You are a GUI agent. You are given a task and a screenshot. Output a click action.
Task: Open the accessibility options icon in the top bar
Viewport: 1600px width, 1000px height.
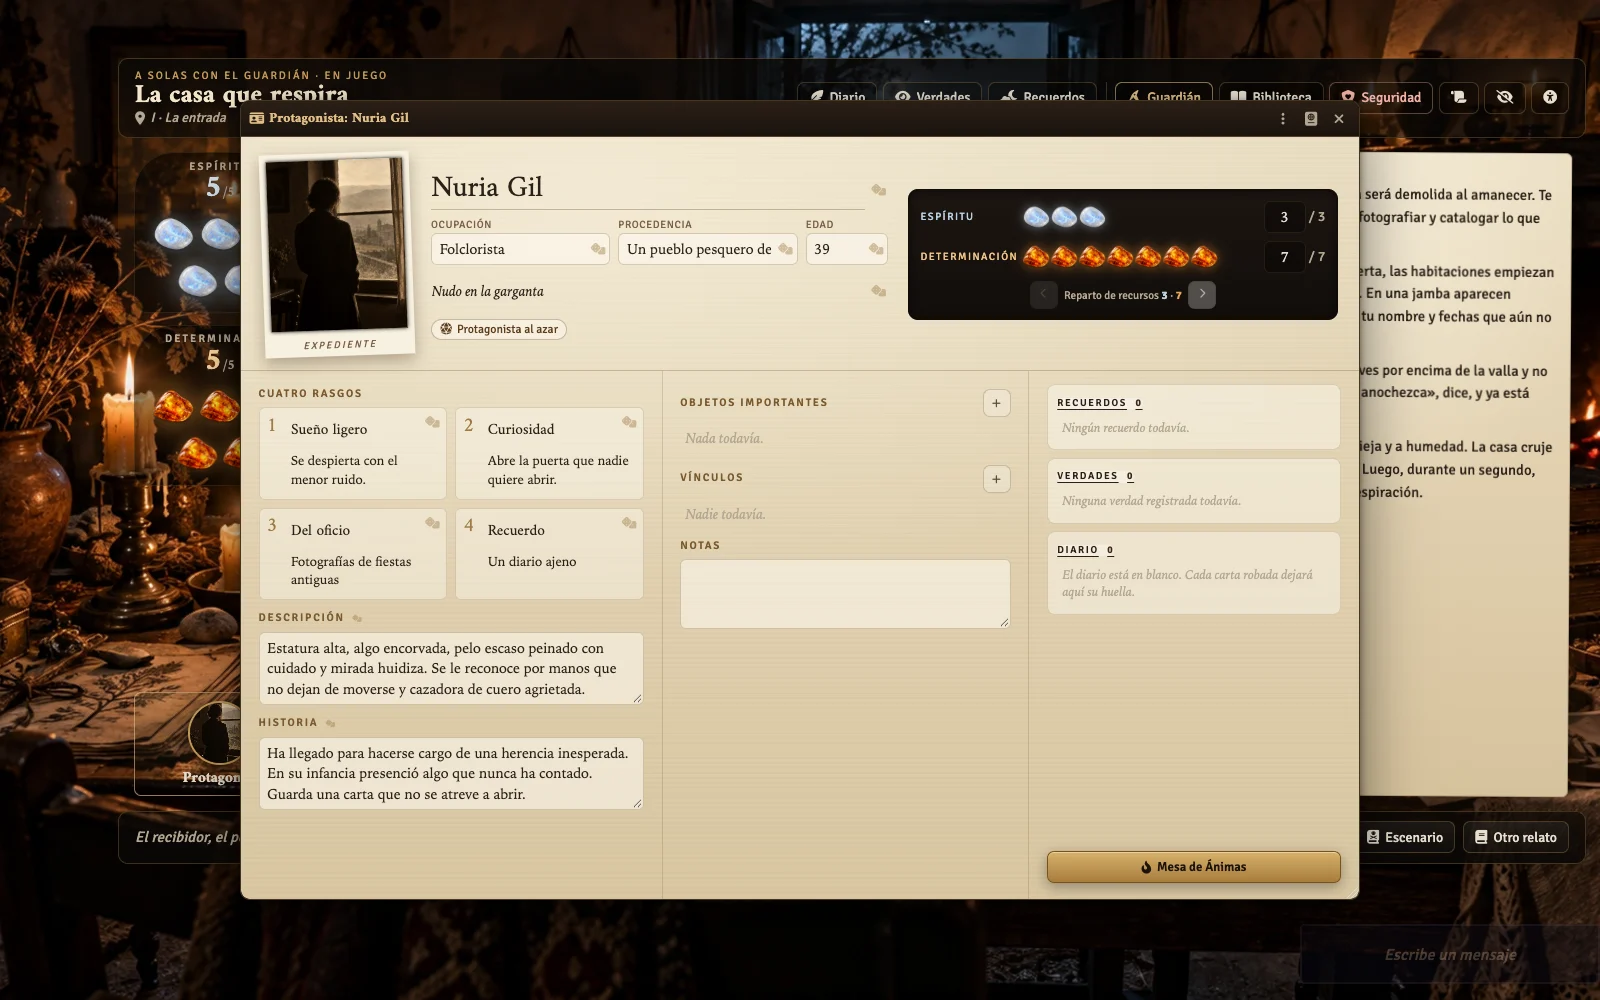click(1550, 97)
